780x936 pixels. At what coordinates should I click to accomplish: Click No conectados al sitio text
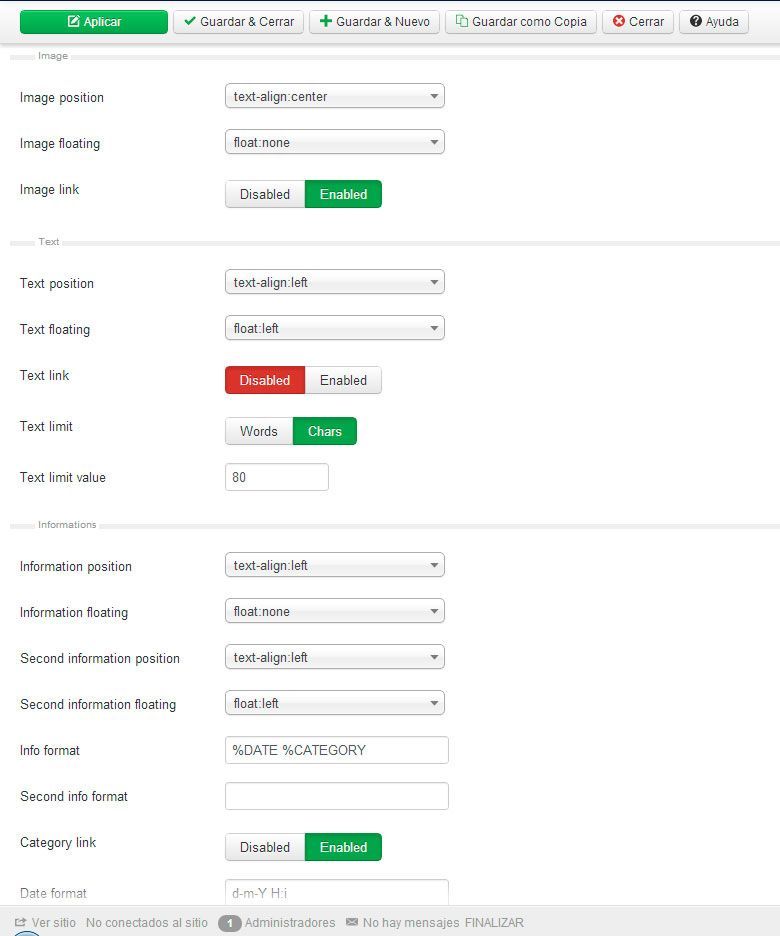(147, 923)
